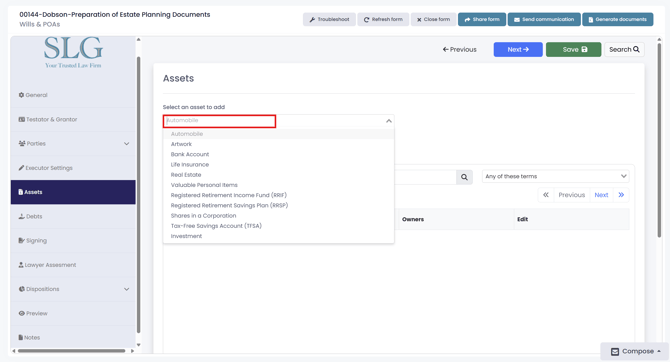Click the pagination Previous button
Image resolution: width=670 pixels, height=362 pixels.
(571, 195)
